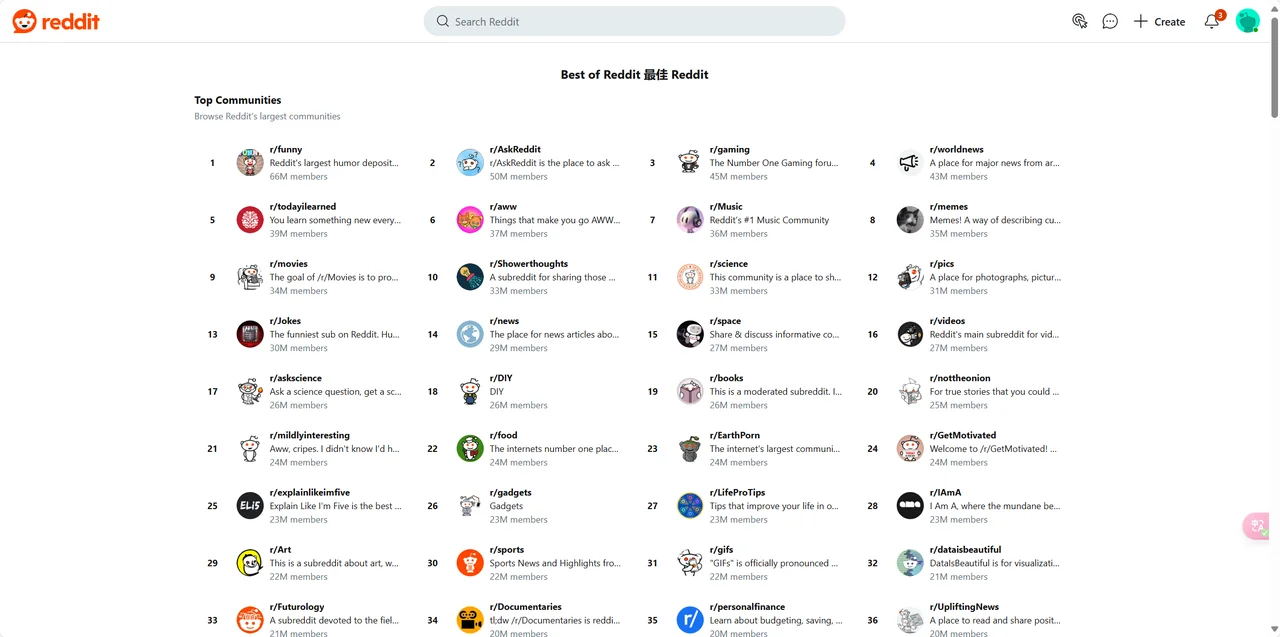Image resolution: width=1280 pixels, height=637 pixels.
Task: Click the r/Futurology community icon
Action: pyautogui.click(x=250, y=620)
